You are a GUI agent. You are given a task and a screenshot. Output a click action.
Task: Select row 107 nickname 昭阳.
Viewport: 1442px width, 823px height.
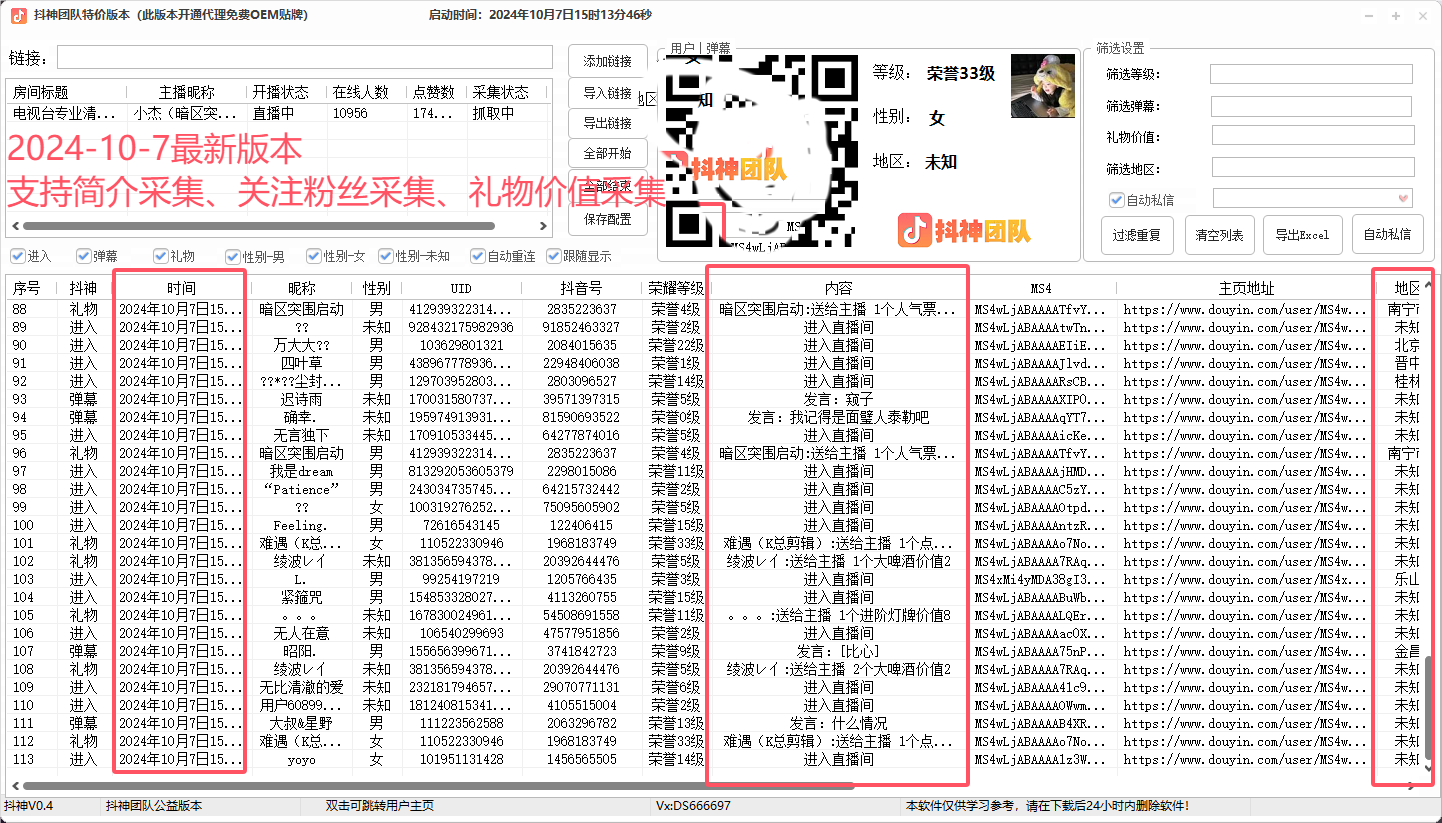(x=301, y=651)
